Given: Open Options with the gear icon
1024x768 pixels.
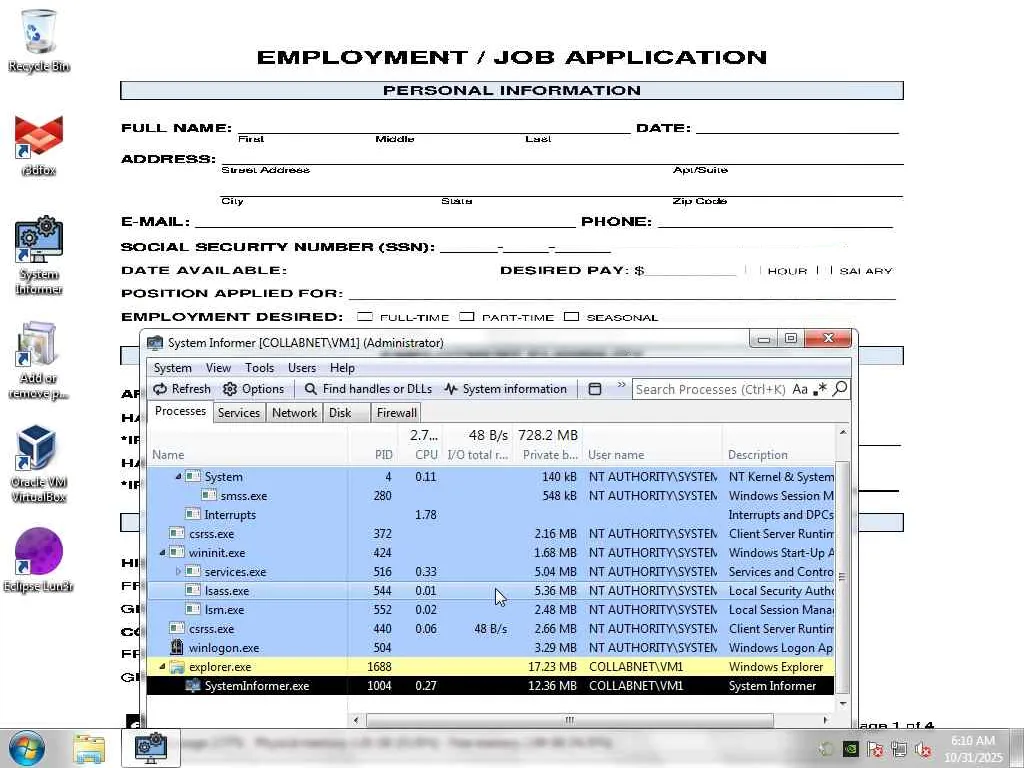Looking at the screenshot, I should (x=253, y=389).
